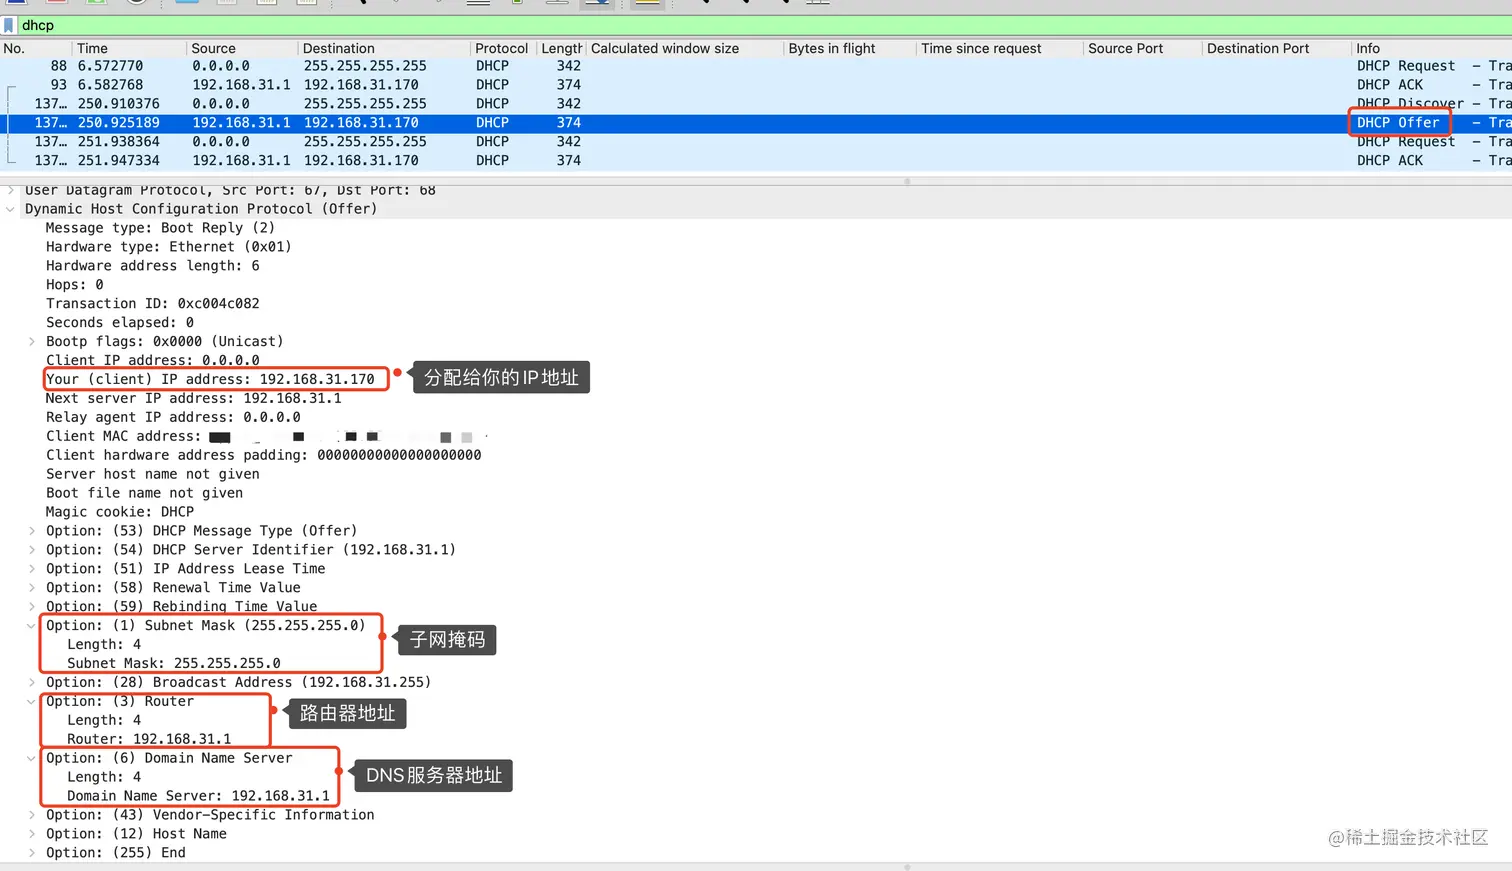The width and height of the screenshot is (1512, 871).
Task: Expand the Bootp flags field
Action: (x=32, y=342)
